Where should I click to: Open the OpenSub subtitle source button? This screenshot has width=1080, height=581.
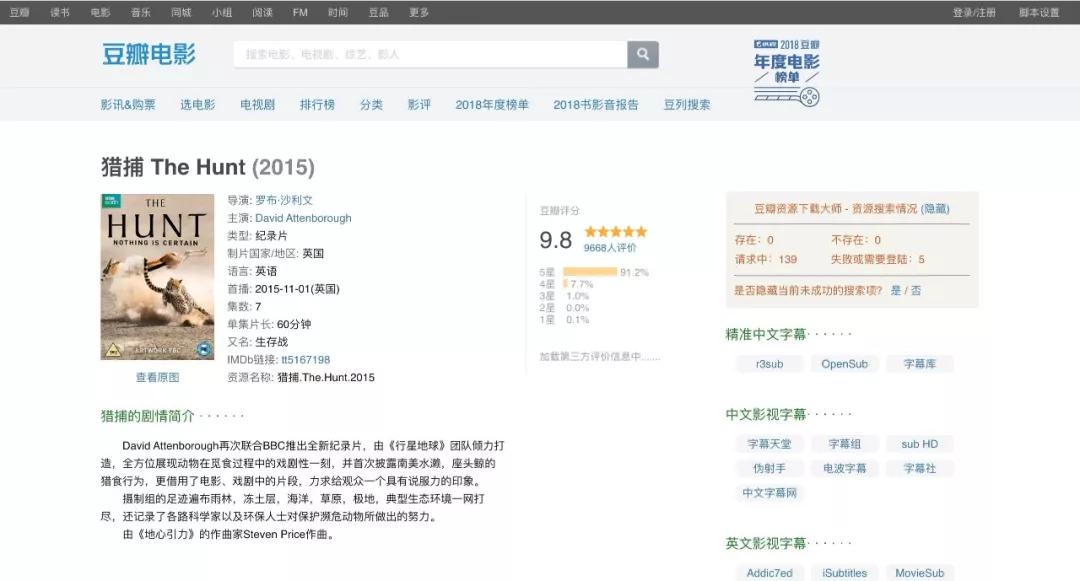tap(844, 364)
